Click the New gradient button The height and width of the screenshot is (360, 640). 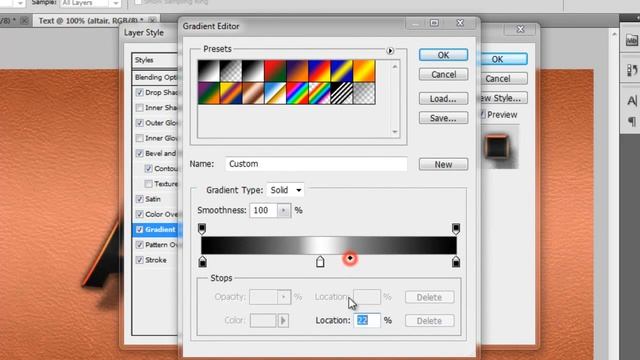(x=443, y=164)
